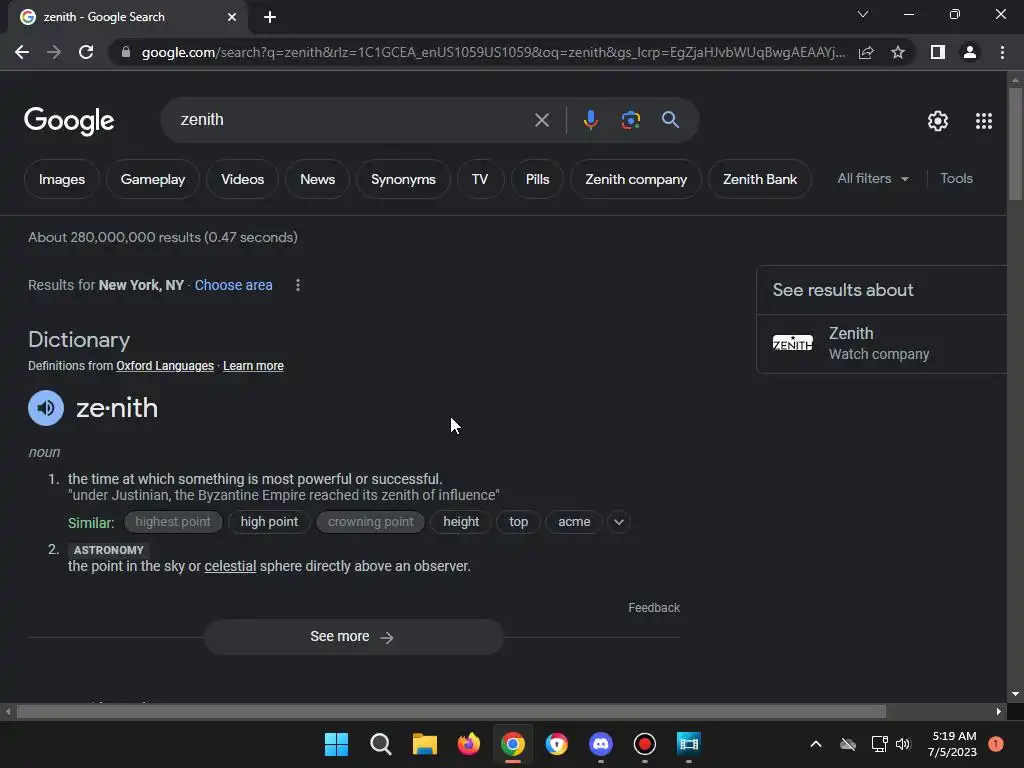1024x768 pixels.
Task: Expand more similar words list
Action: click(618, 522)
